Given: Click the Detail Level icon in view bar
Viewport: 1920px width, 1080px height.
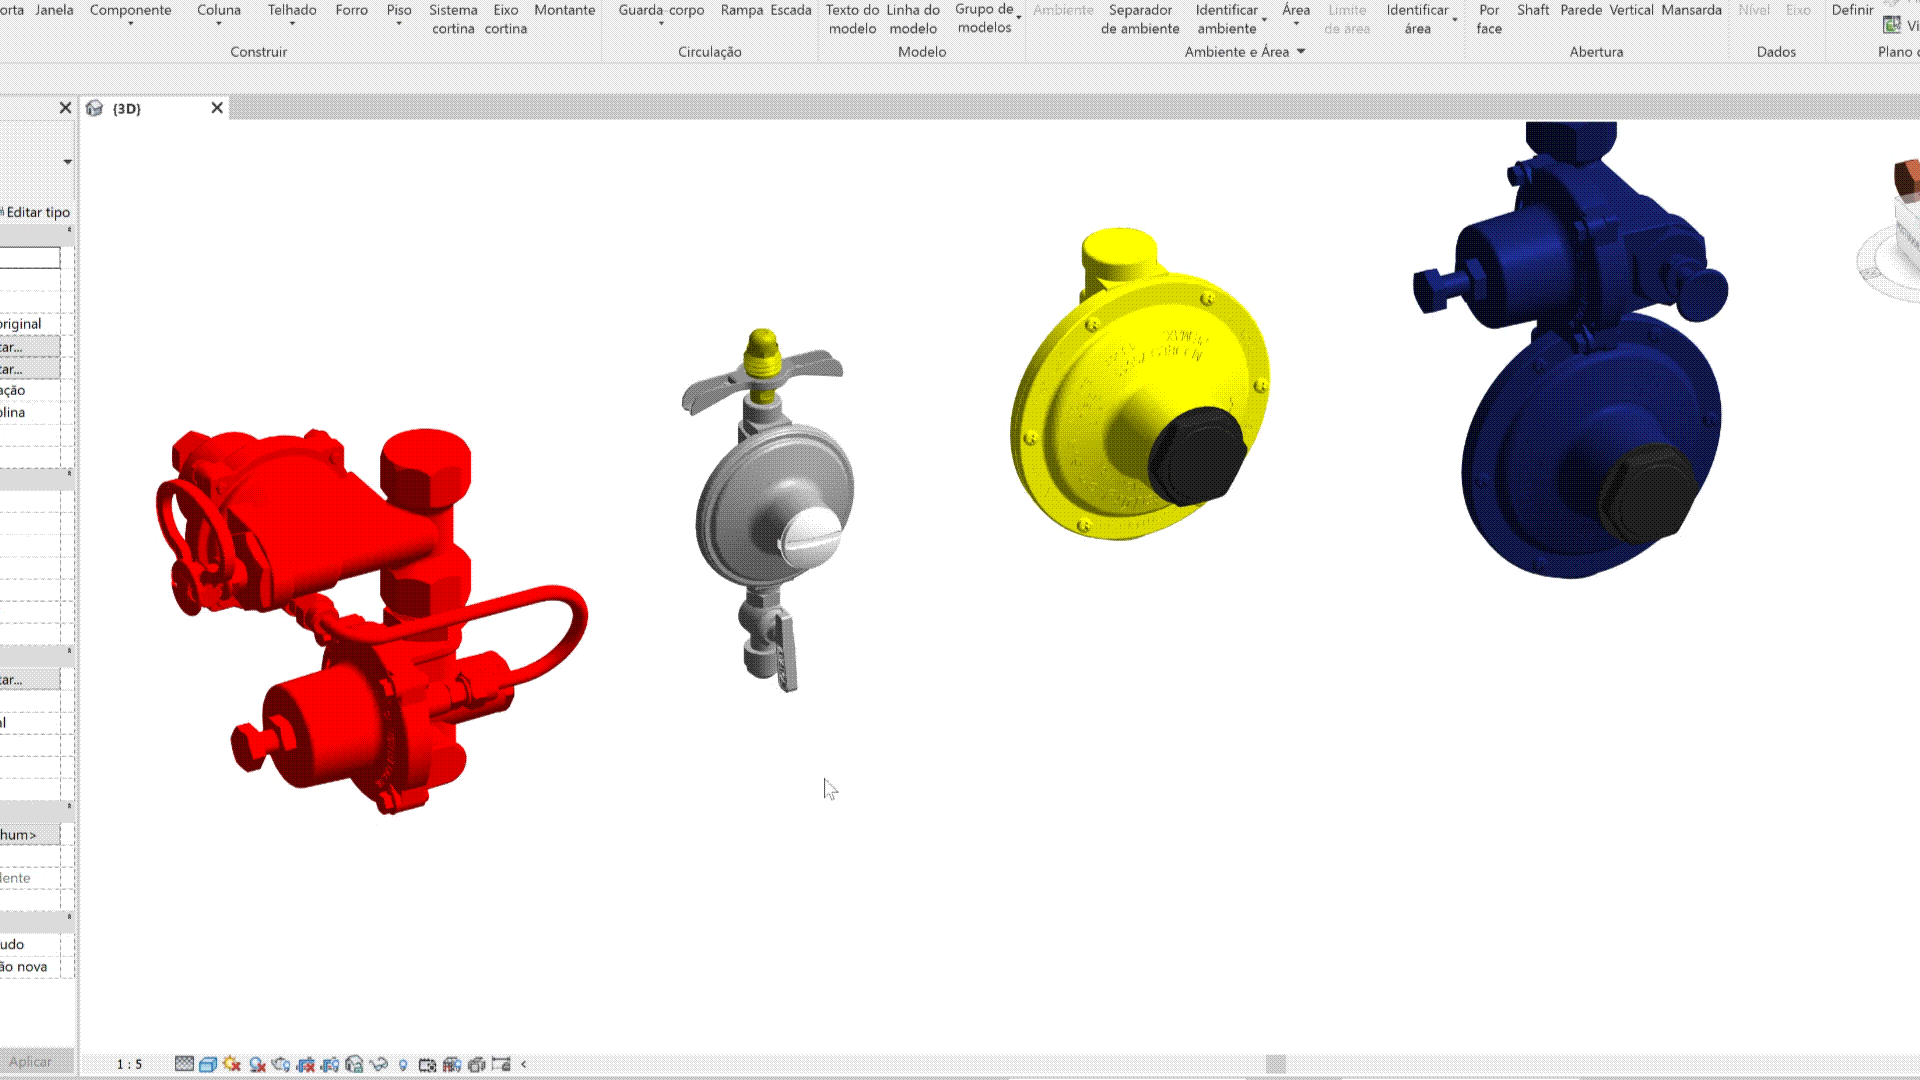Looking at the screenshot, I should (184, 1064).
